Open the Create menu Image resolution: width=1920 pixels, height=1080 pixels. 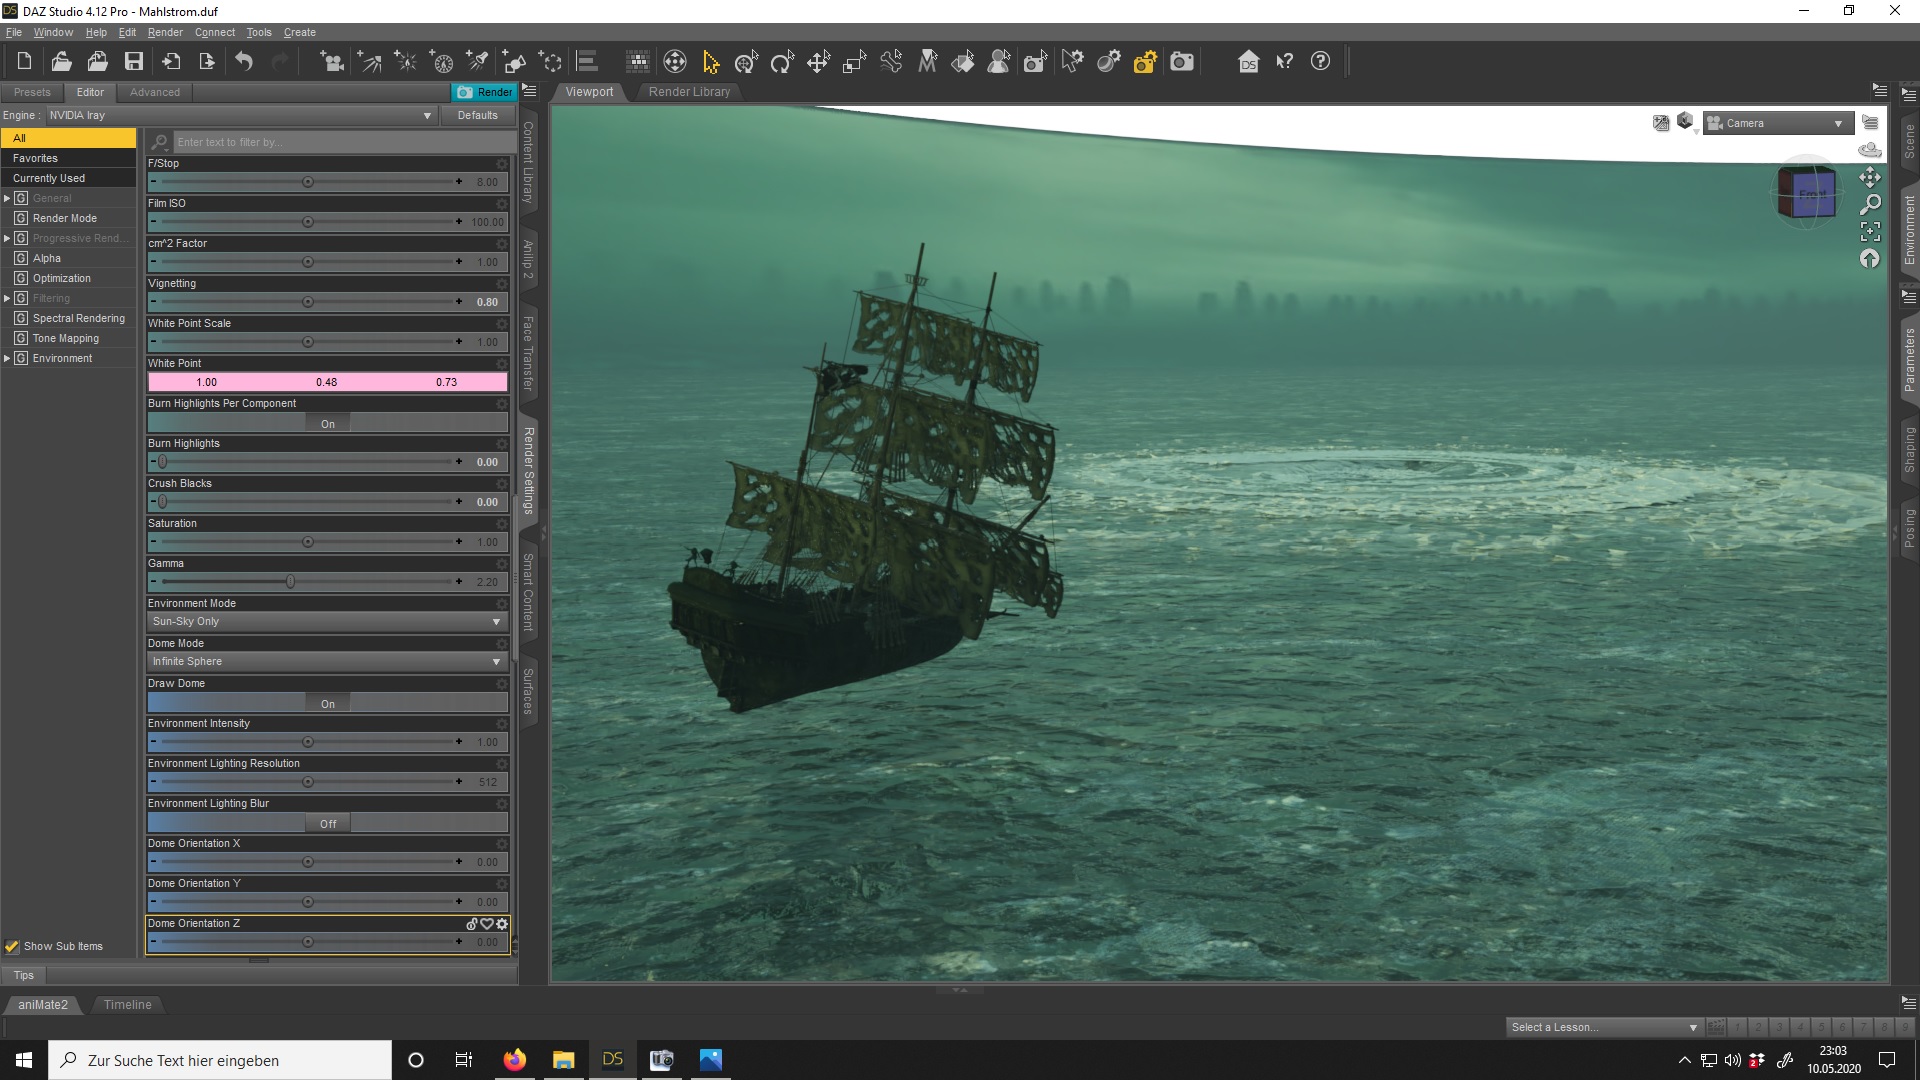tap(299, 32)
